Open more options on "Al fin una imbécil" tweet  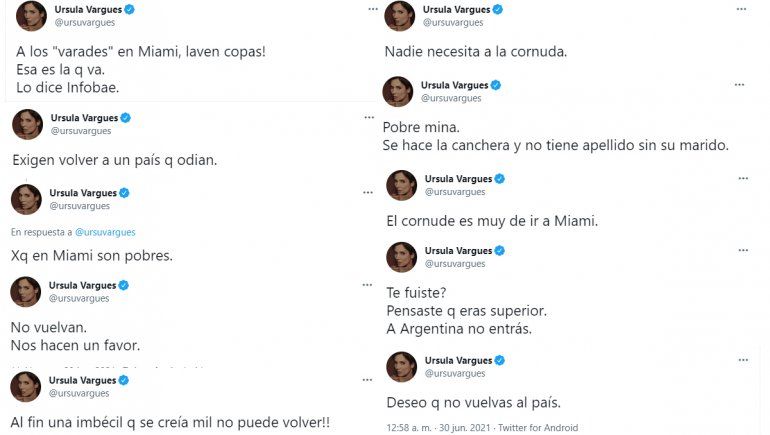[x=368, y=379]
